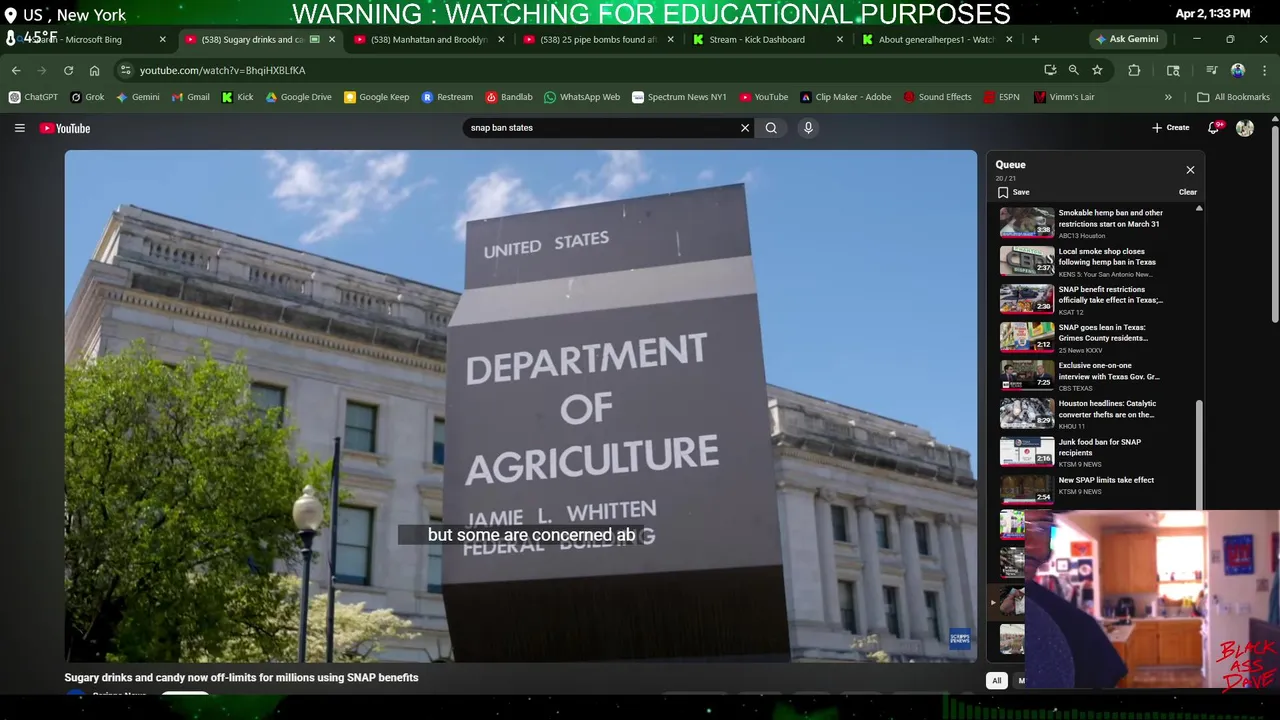
Task: Play queue video Exclusive one-on-one interview Texas Gov
Action: point(1097,375)
